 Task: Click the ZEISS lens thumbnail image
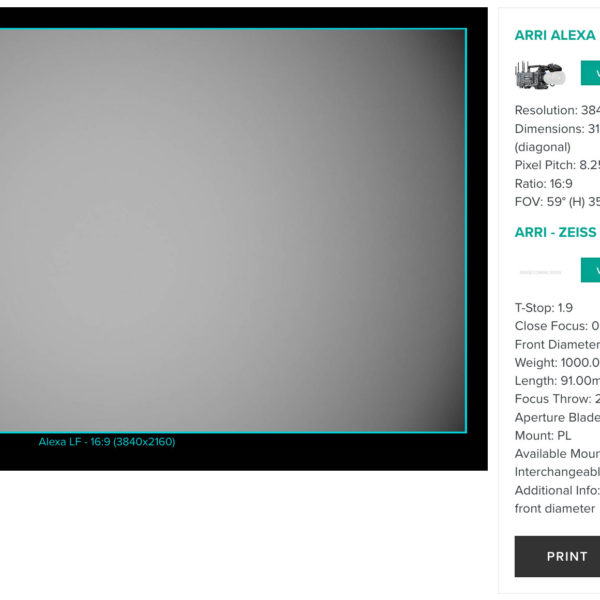(540, 272)
